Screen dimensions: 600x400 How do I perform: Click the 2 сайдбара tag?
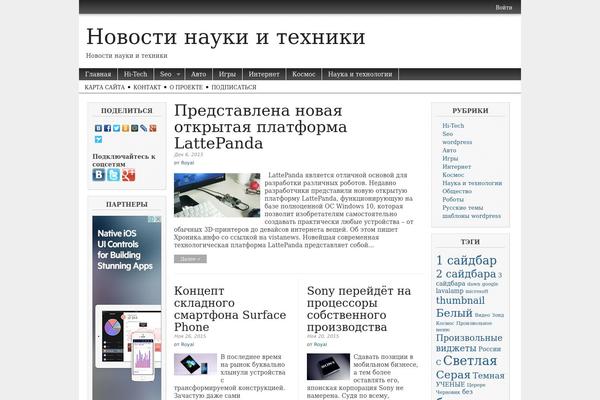point(466,274)
